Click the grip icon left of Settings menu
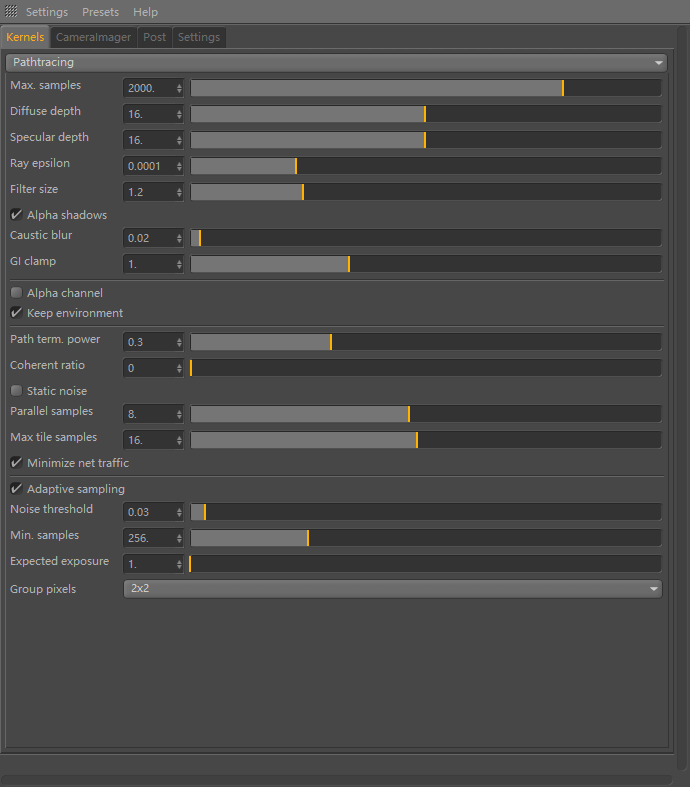The height and width of the screenshot is (787, 690). coord(11,11)
